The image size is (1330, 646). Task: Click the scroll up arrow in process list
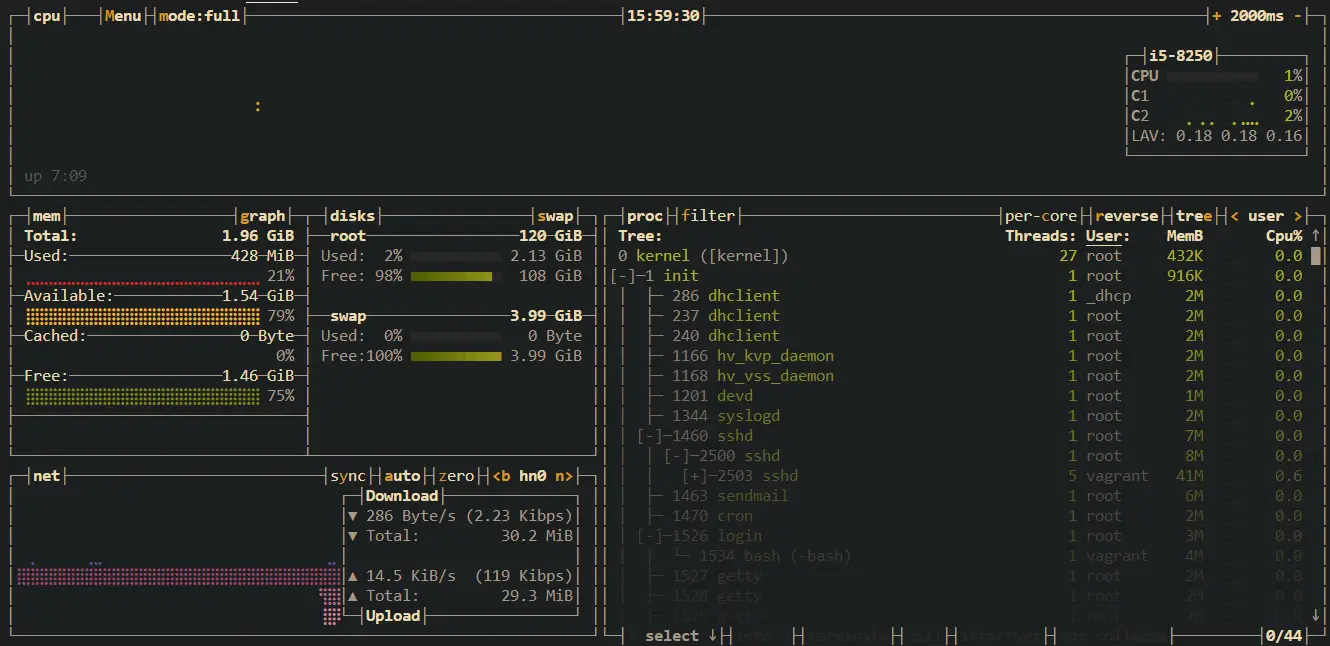point(1316,236)
